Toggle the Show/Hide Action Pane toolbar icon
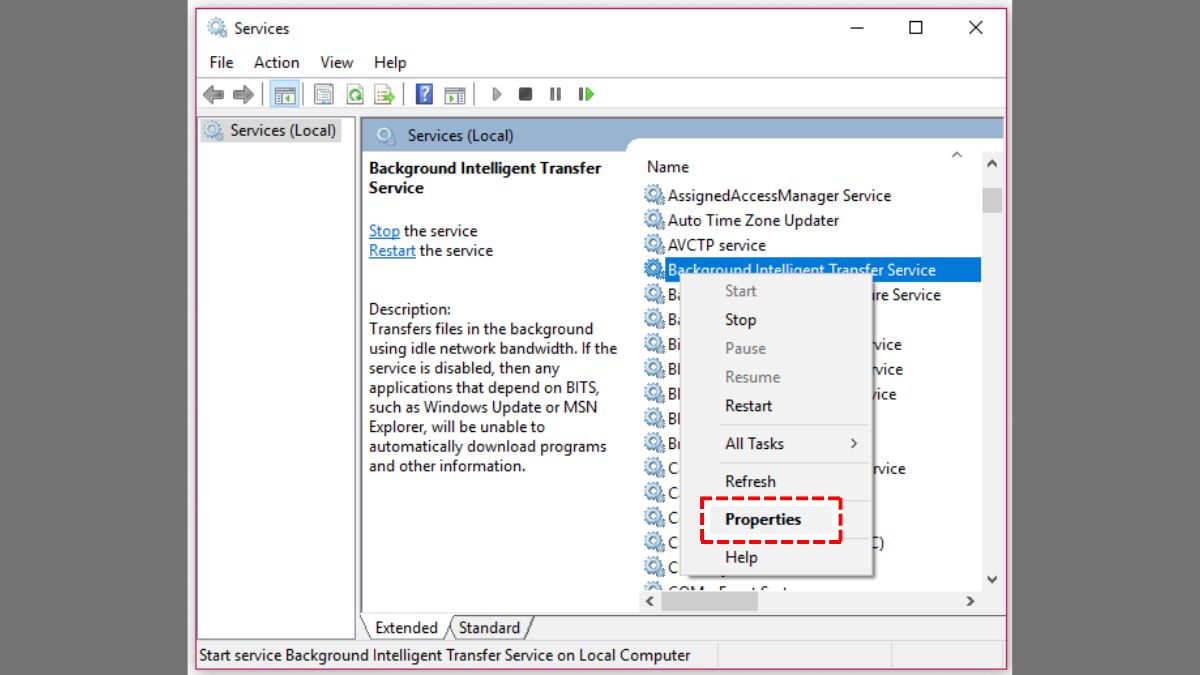Image resolution: width=1200 pixels, height=675 pixels. pyautogui.click(x=455, y=94)
